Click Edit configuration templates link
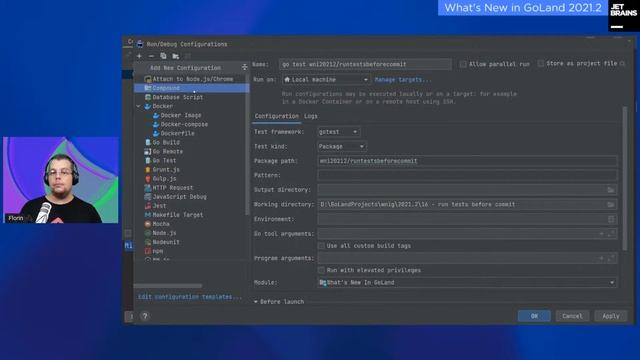640x360 pixels. [x=190, y=297]
